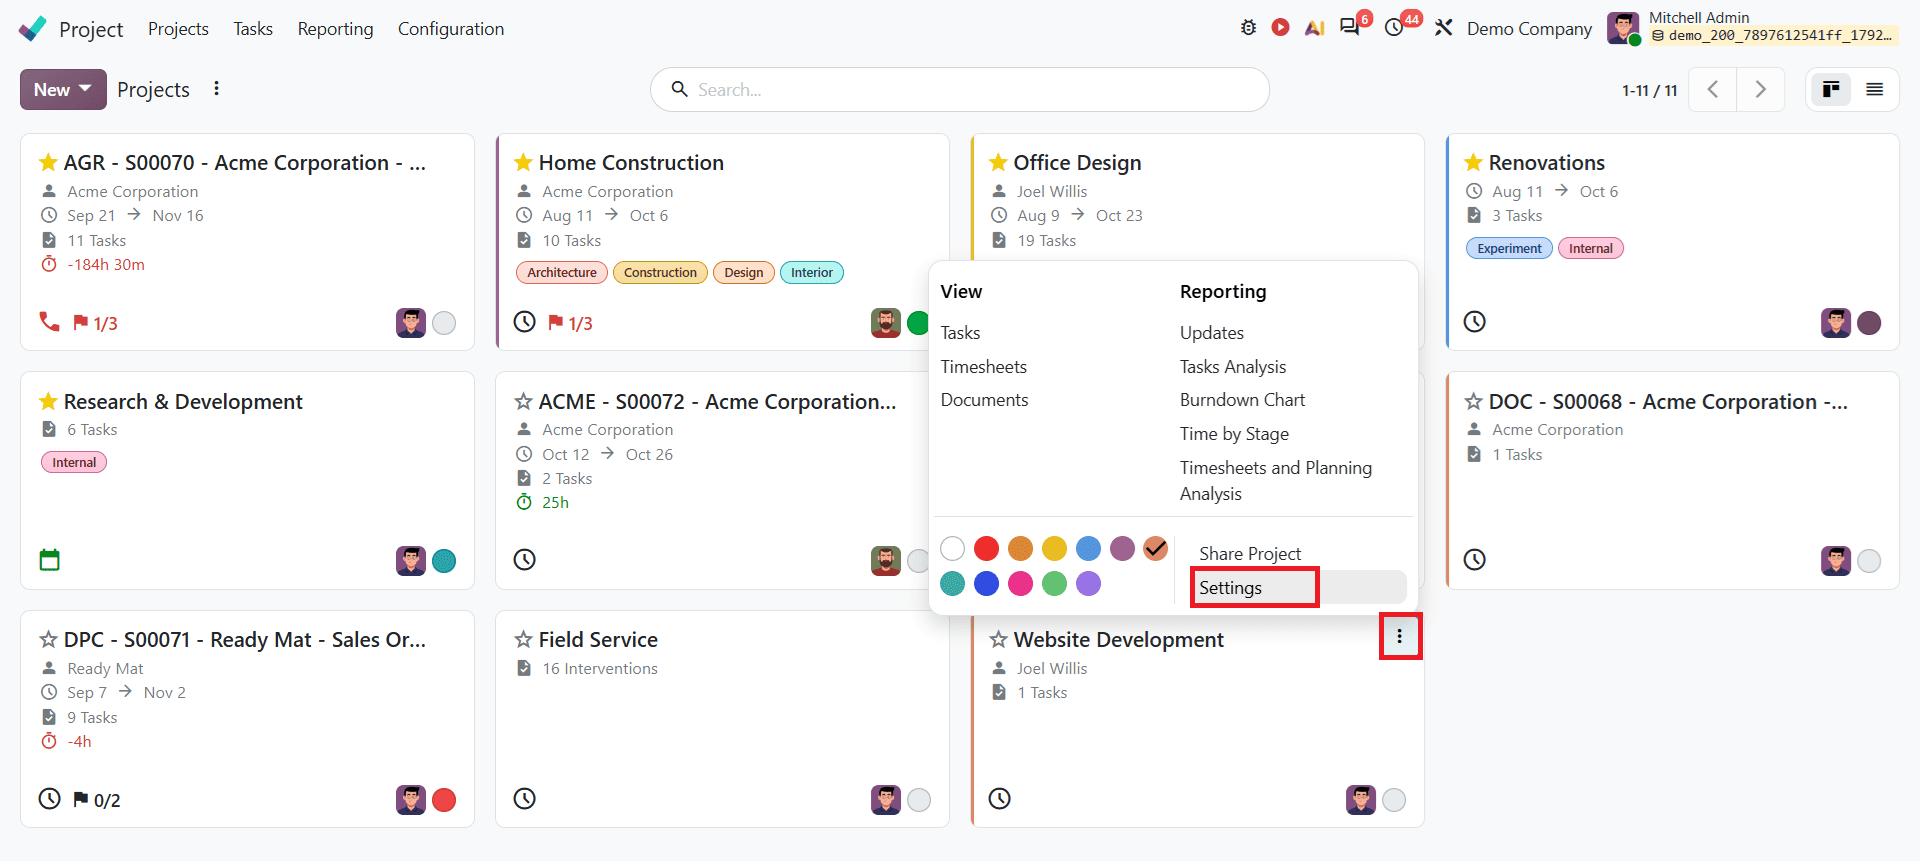Favorite the Website Development project star

click(x=998, y=639)
